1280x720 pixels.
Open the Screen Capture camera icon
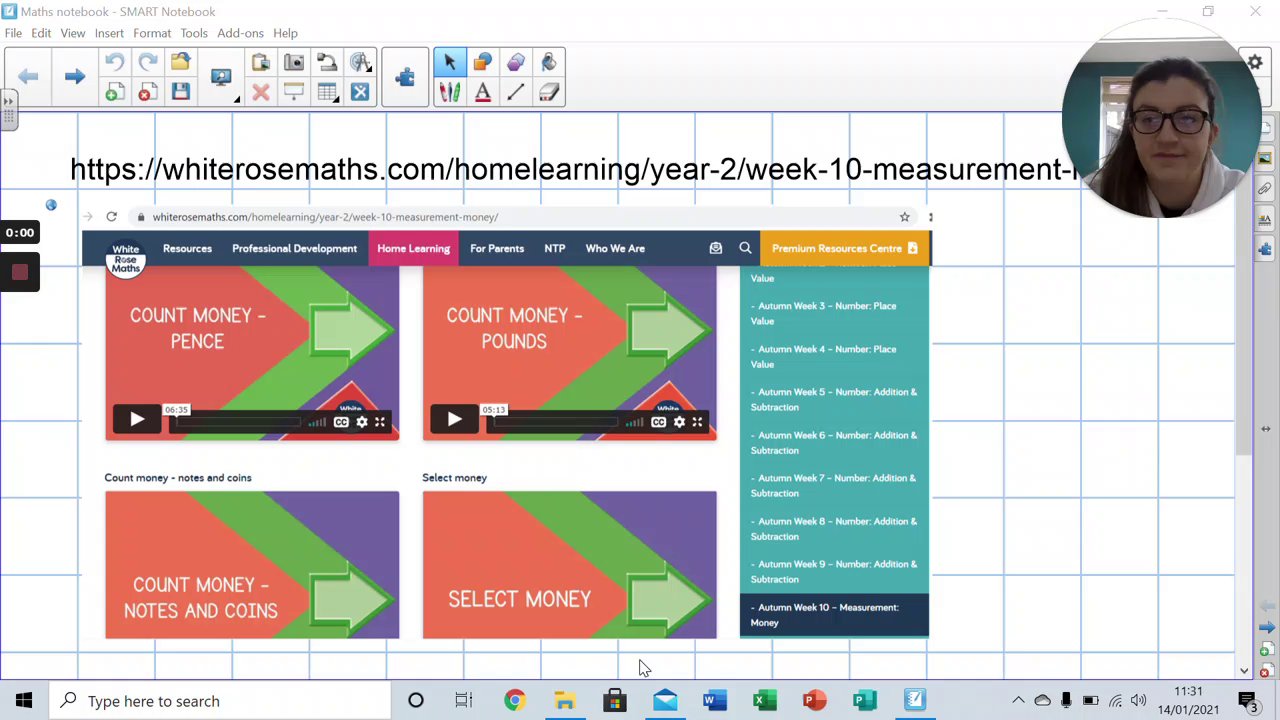(293, 63)
